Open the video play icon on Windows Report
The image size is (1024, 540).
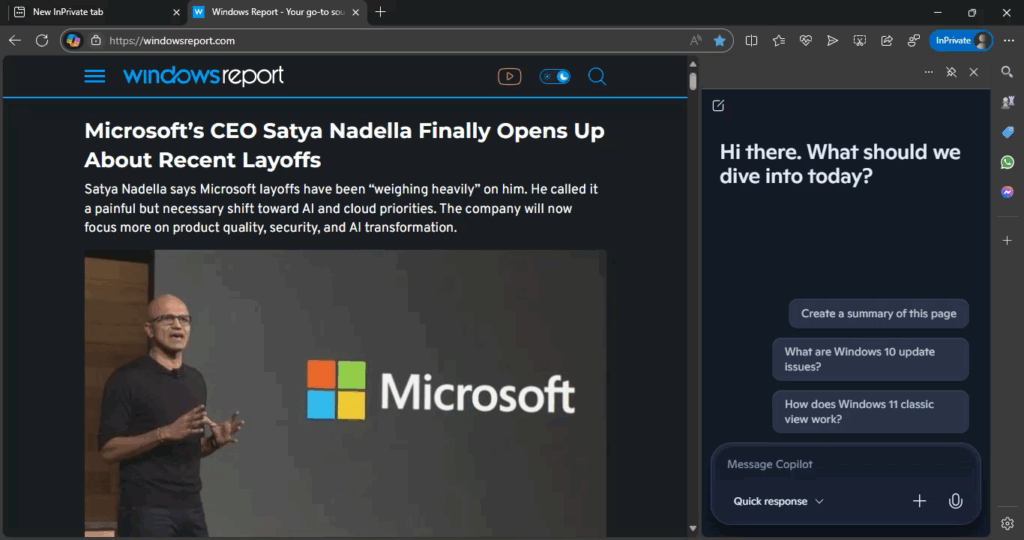[x=509, y=76]
